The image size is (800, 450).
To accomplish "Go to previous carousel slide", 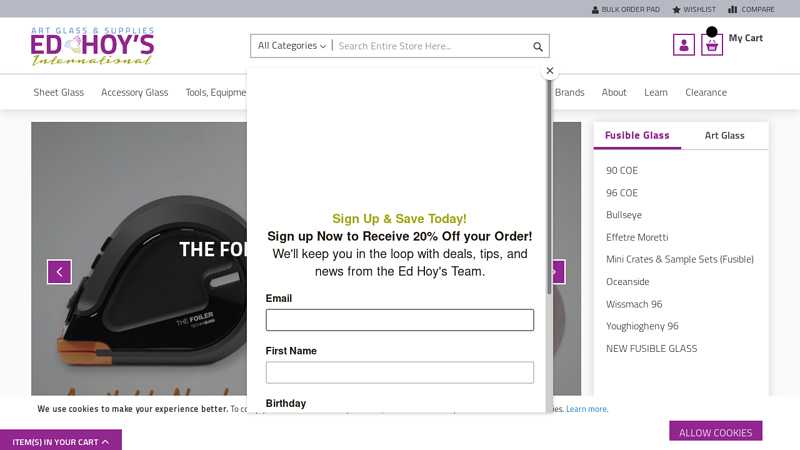I will click(59, 272).
